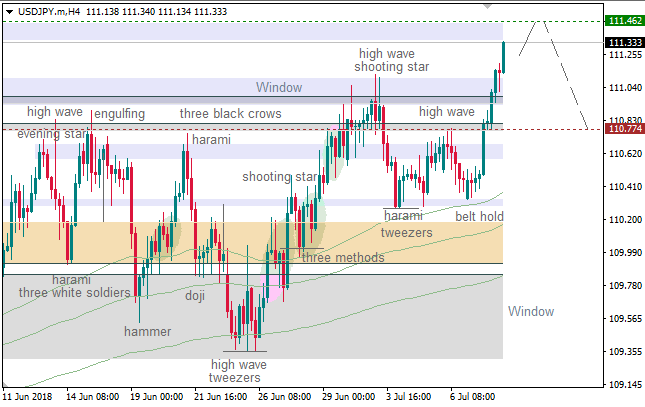This screenshot has height=407, width=645.
Task: Select the 'three black crows' pattern label
Action: point(230,114)
